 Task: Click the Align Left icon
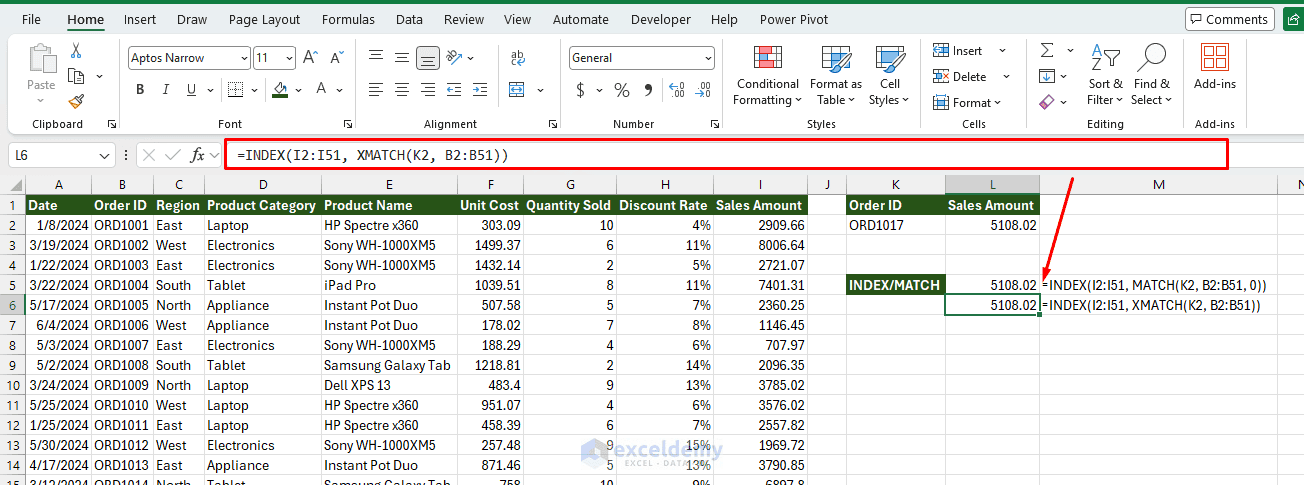click(x=376, y=90)
